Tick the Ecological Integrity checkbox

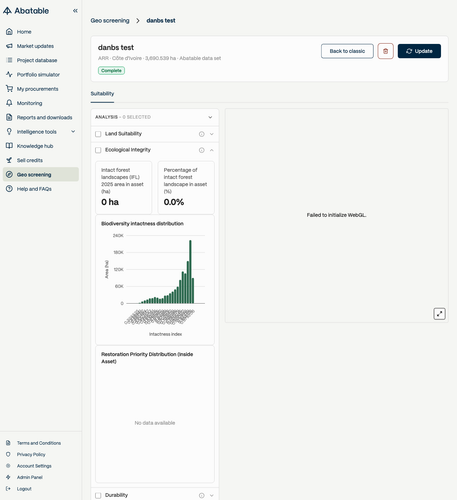pos(98,150)
